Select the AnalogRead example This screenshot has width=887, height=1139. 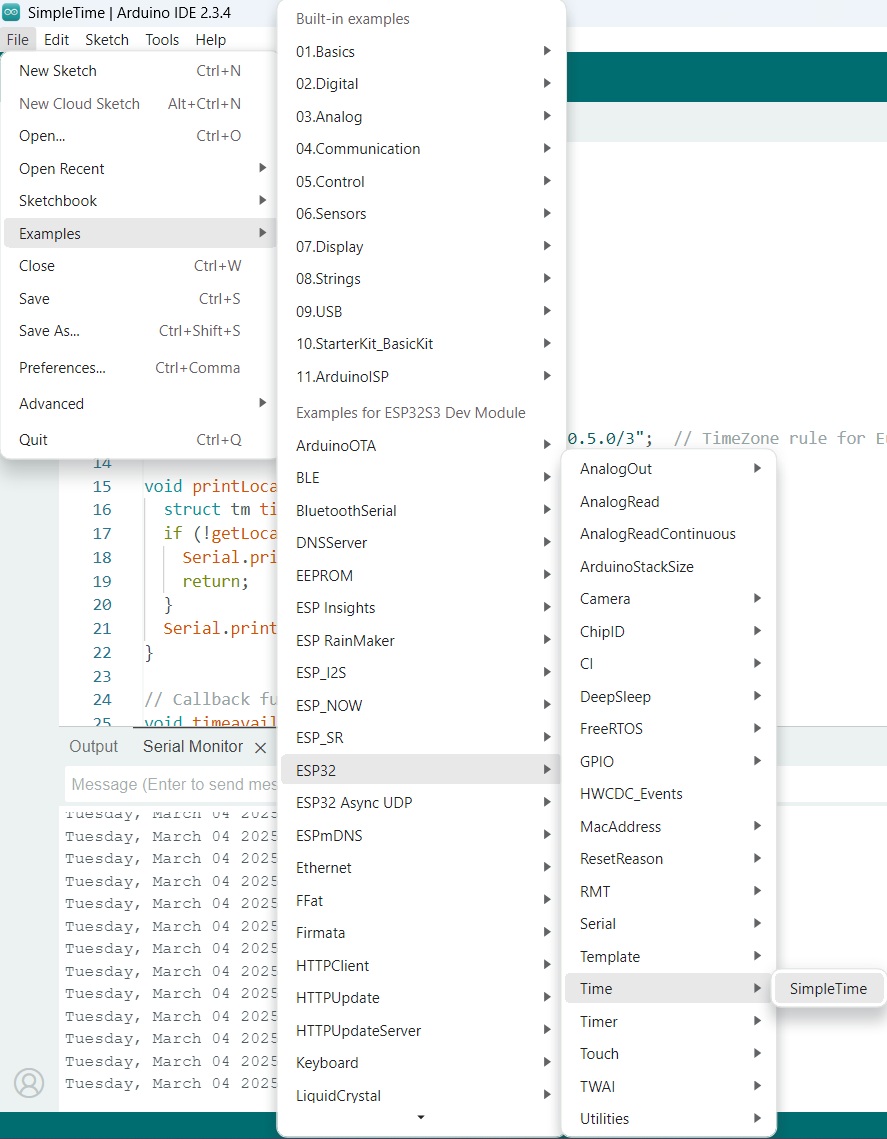[x=670, y=501]
